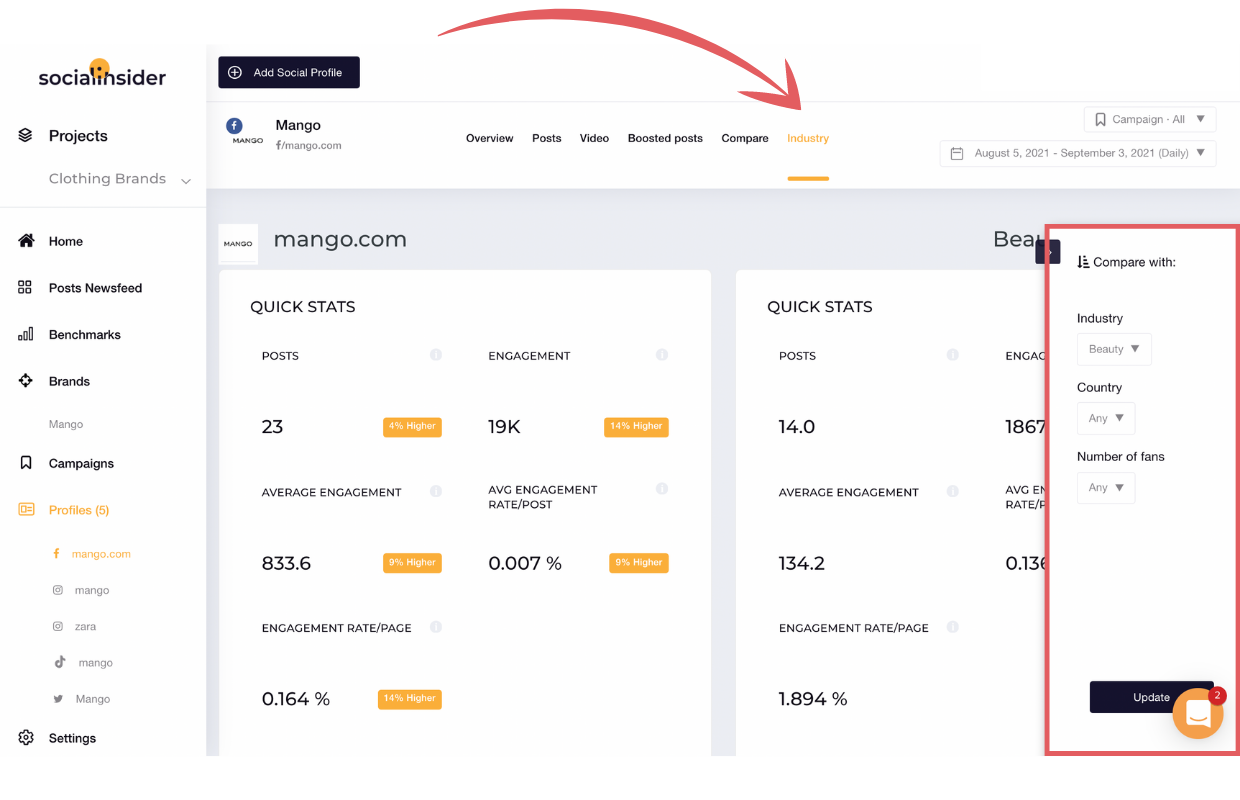
Task: Collapse the Compare with side panel toggle
Action: 1047,252
